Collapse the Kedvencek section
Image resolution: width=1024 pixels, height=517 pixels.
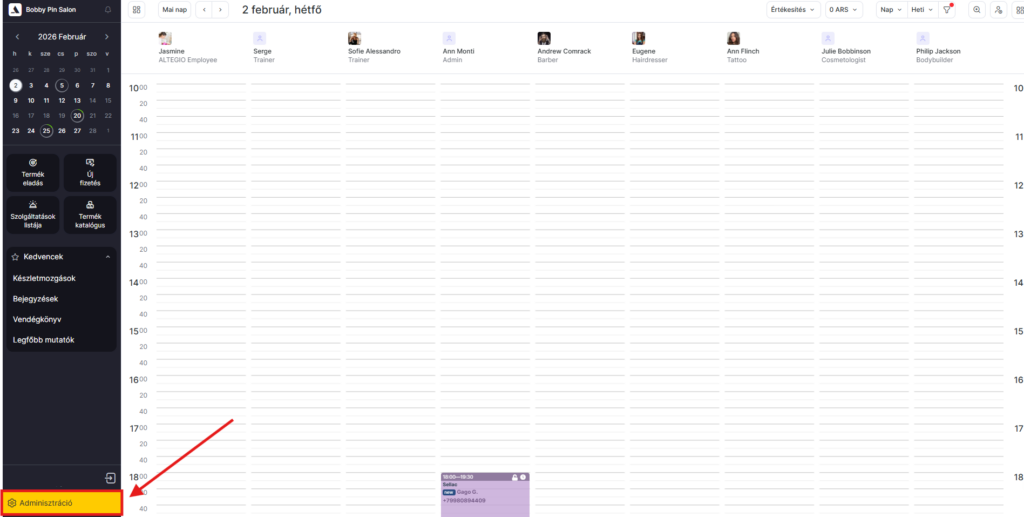click(x=107, y=257)
